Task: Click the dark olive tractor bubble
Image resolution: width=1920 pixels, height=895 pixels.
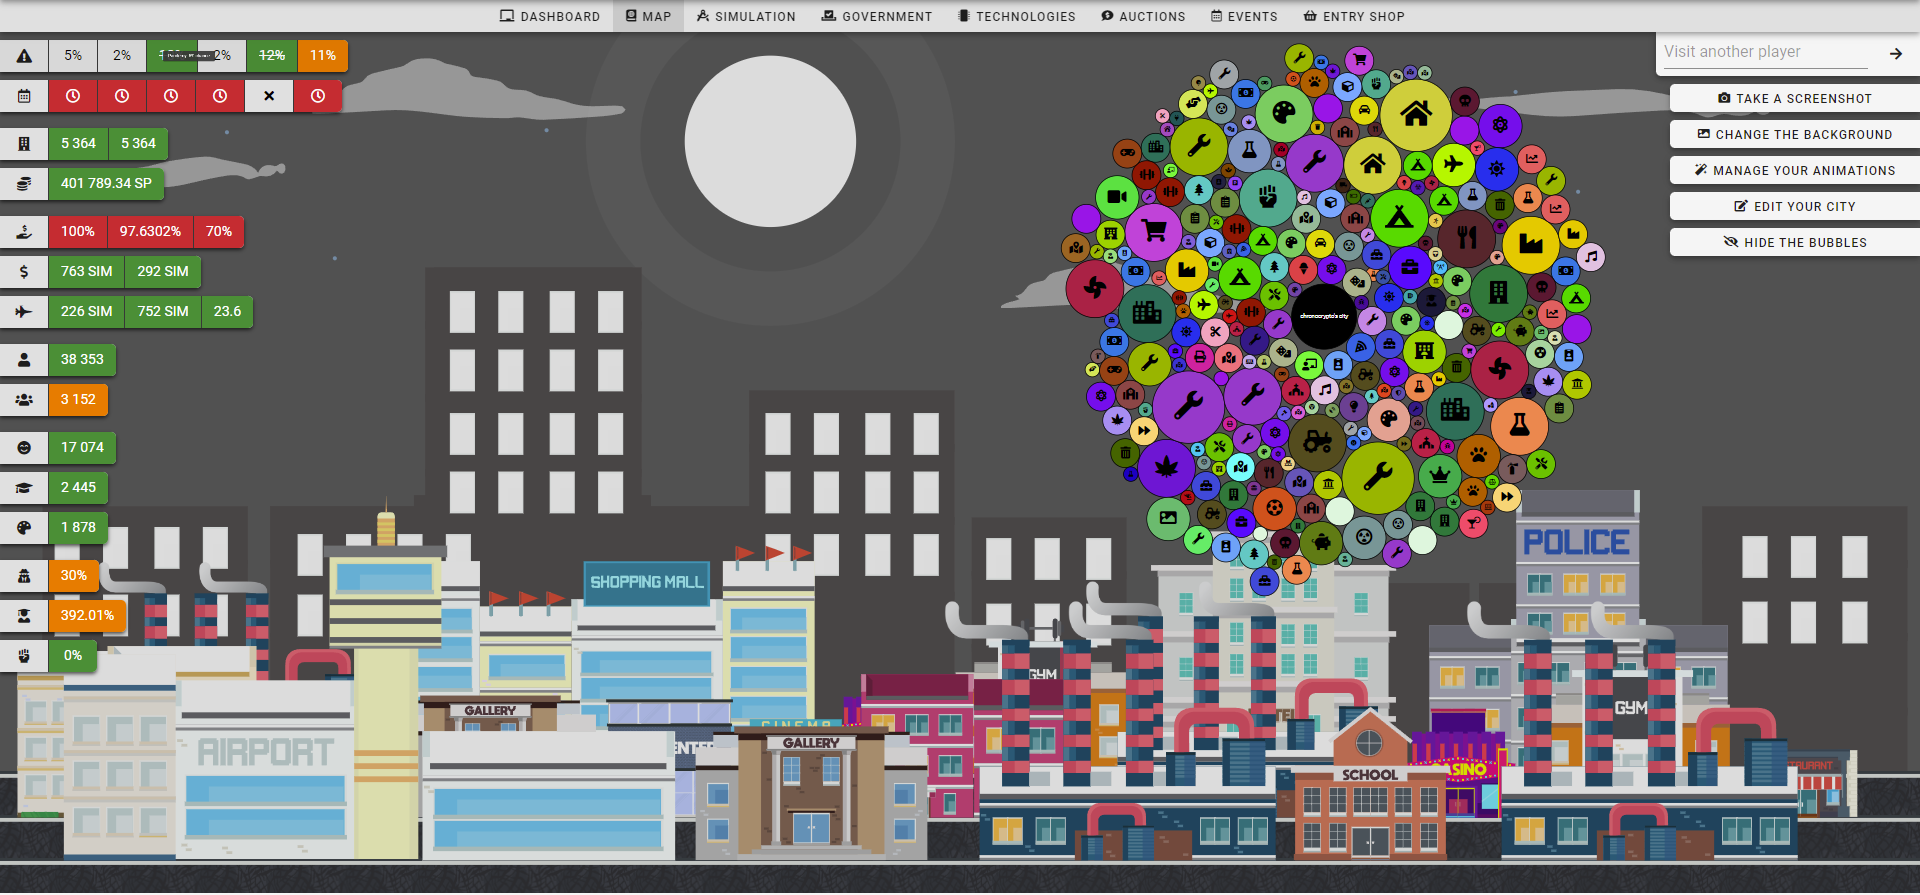Action: (x=1318, y=441)
